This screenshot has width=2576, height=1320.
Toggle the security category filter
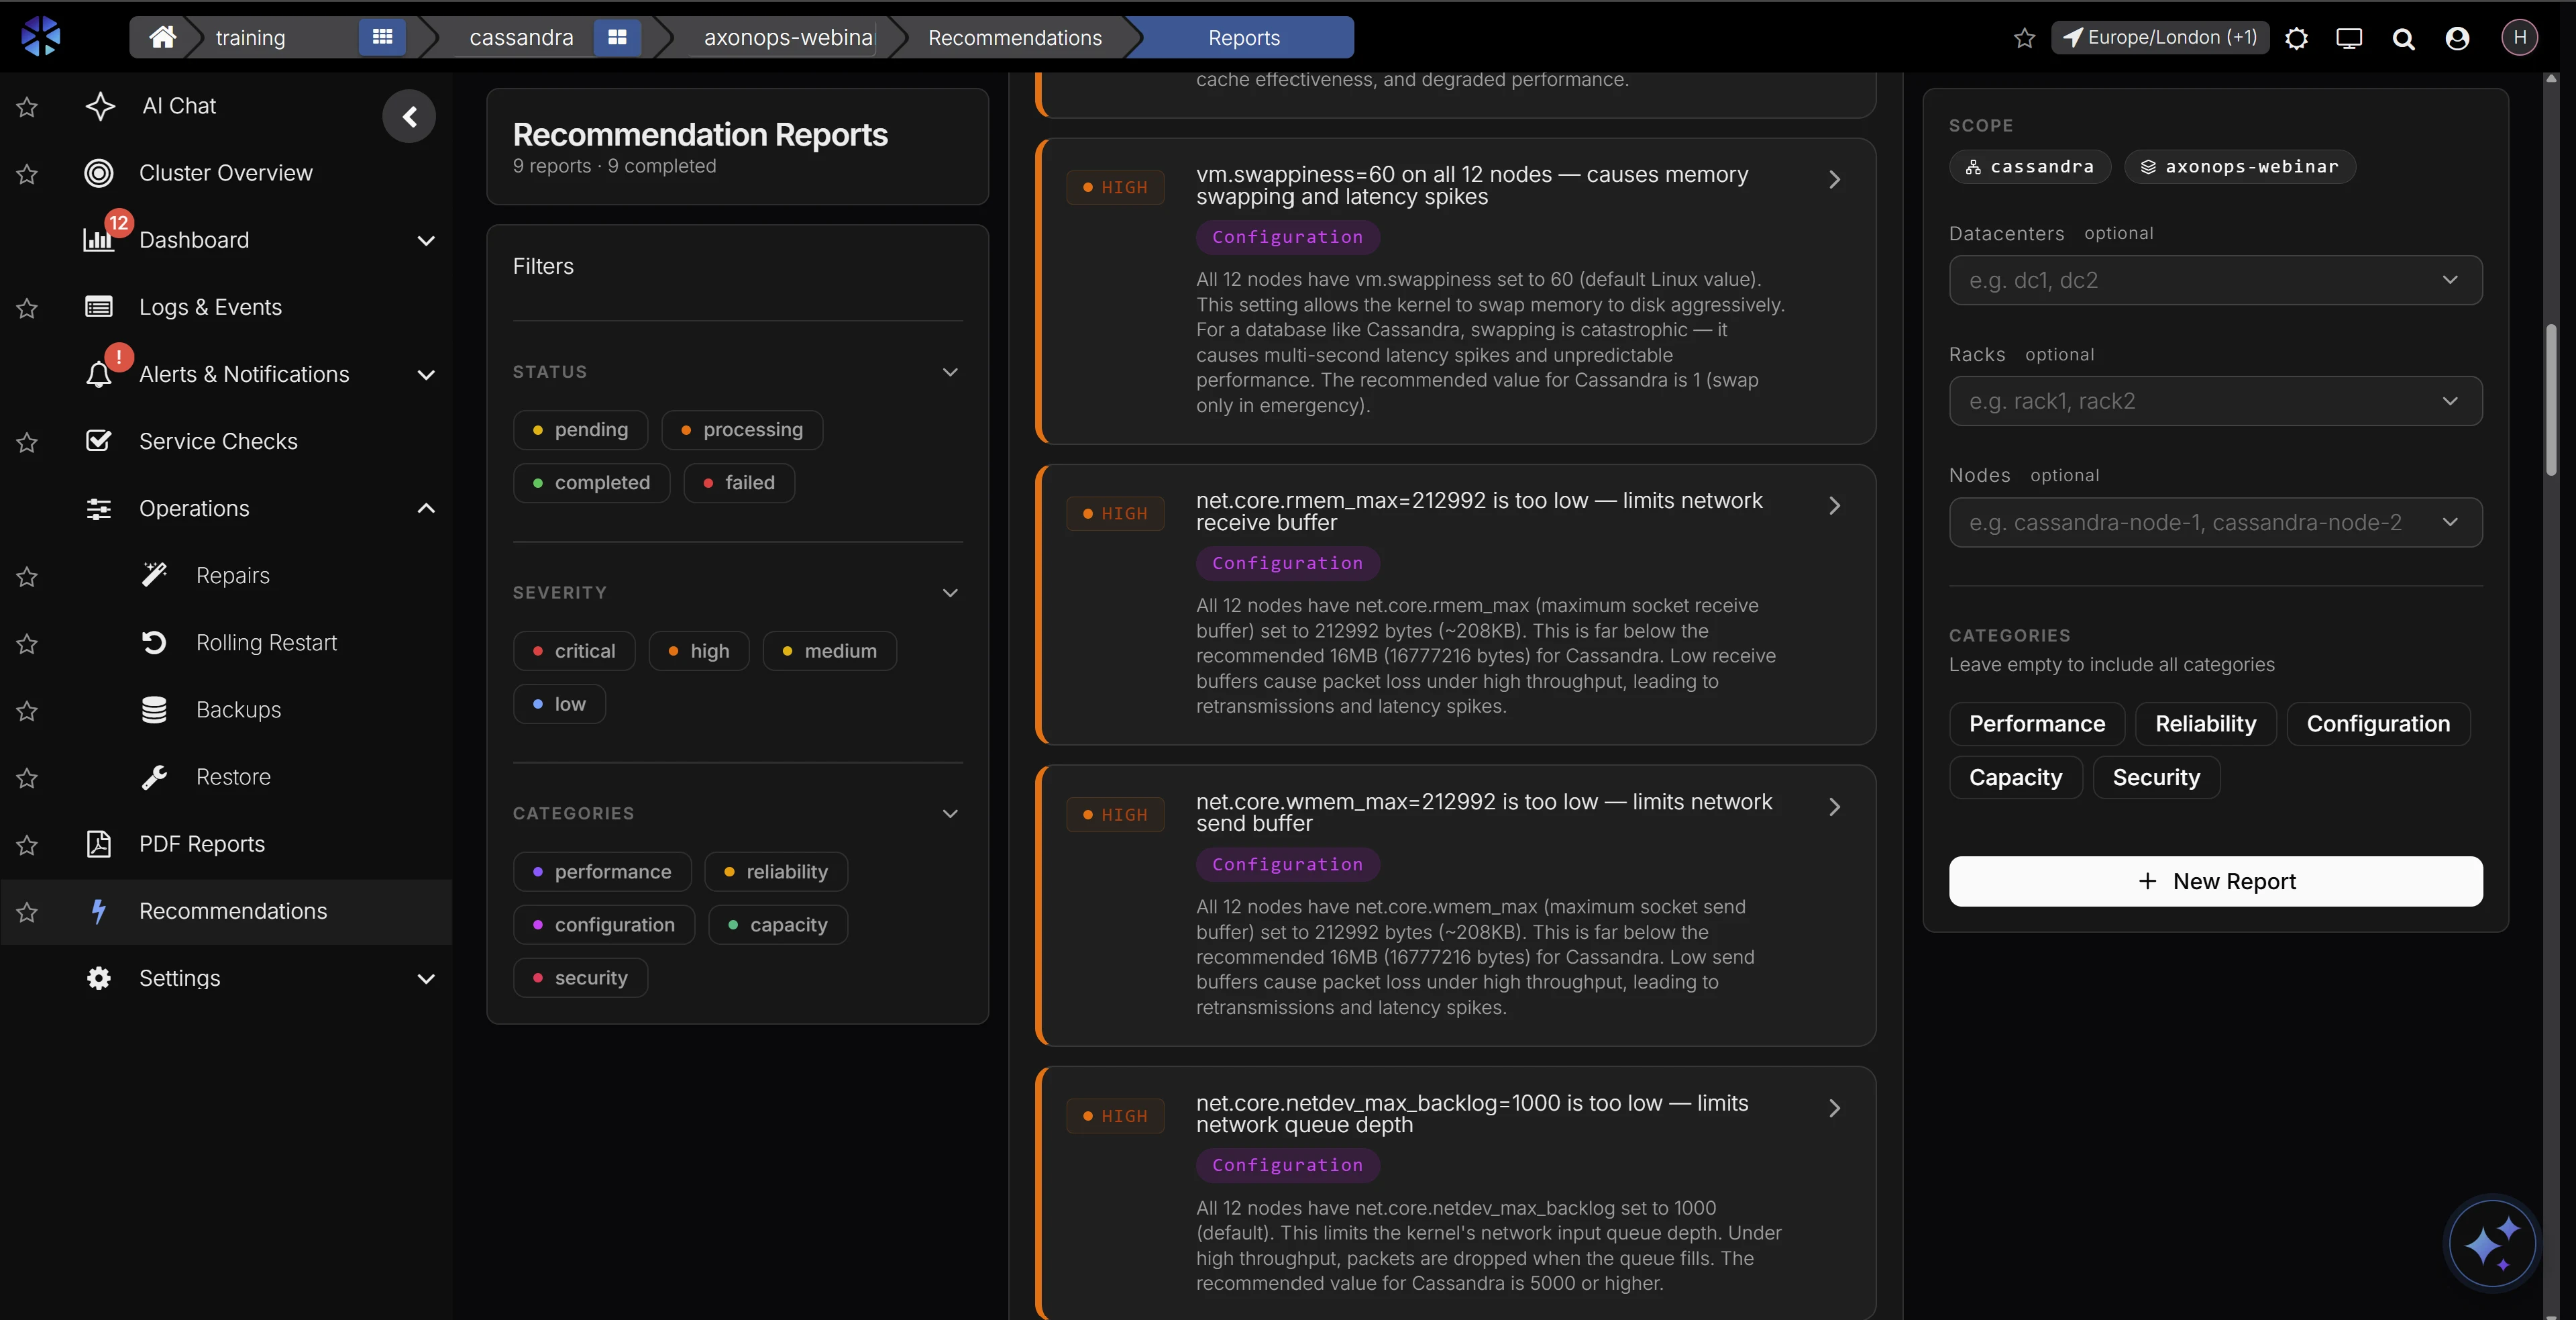580,978
